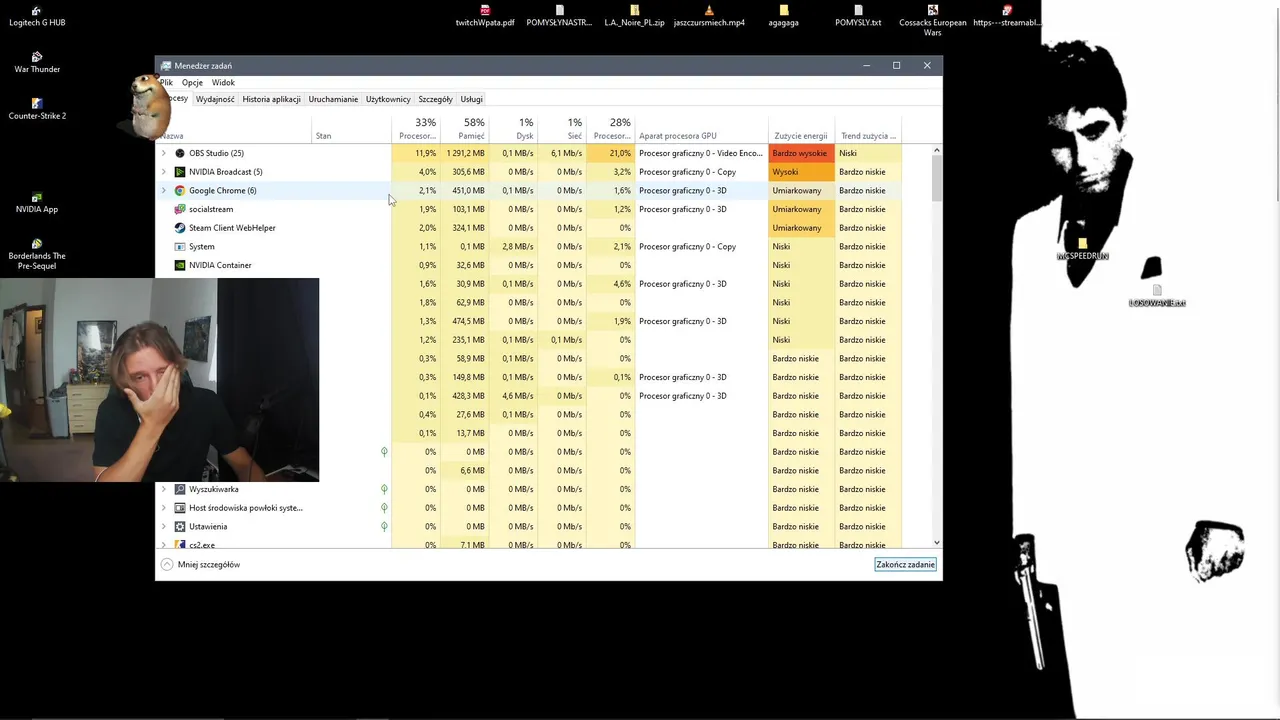This screenshot has width=1280, height=720.
Task: Select the Ustawienia process icon
Action: pyautogui.click(x=180, y=526)
